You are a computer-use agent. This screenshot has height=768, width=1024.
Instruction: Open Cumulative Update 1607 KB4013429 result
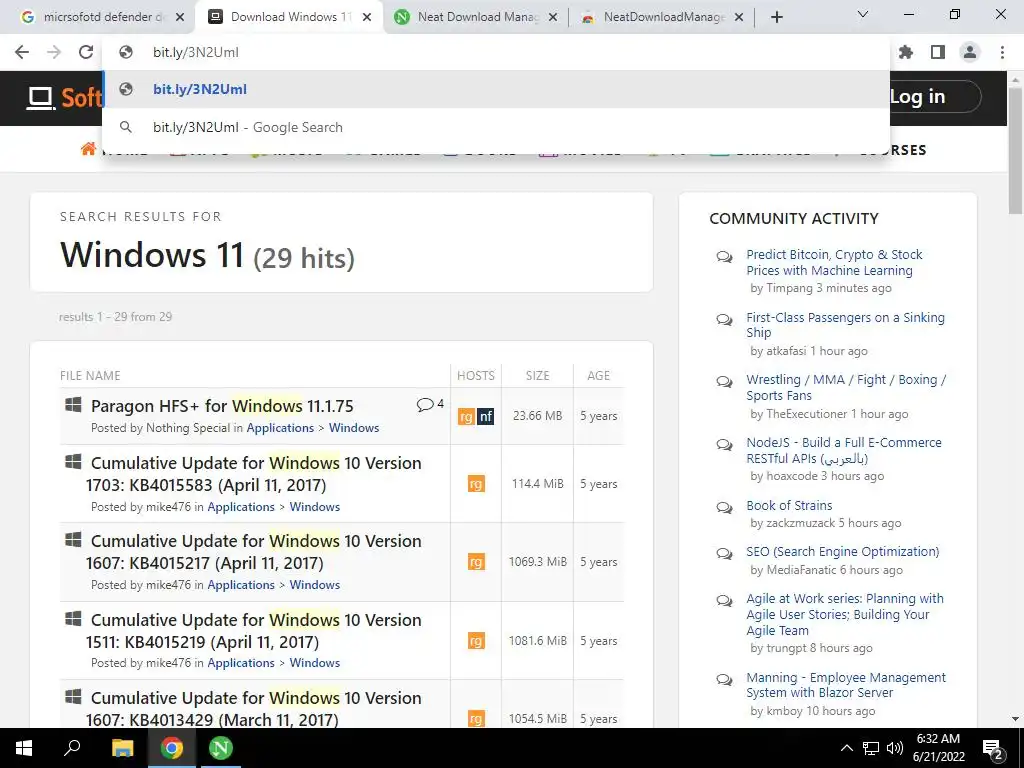pos(253,709)
